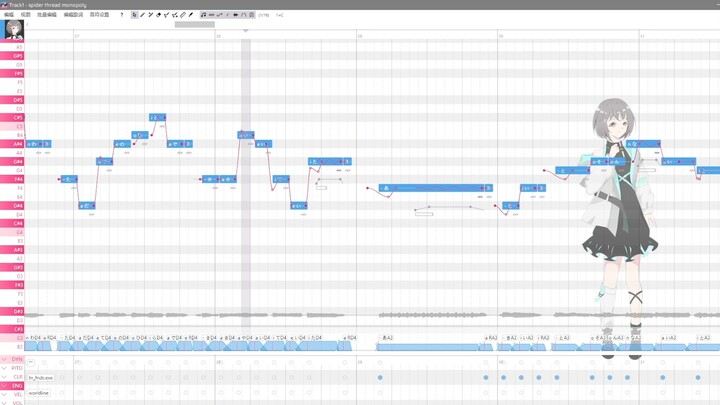720x405 pixels.
Task: Select the pen plus tool
Action: coord(150,15)
